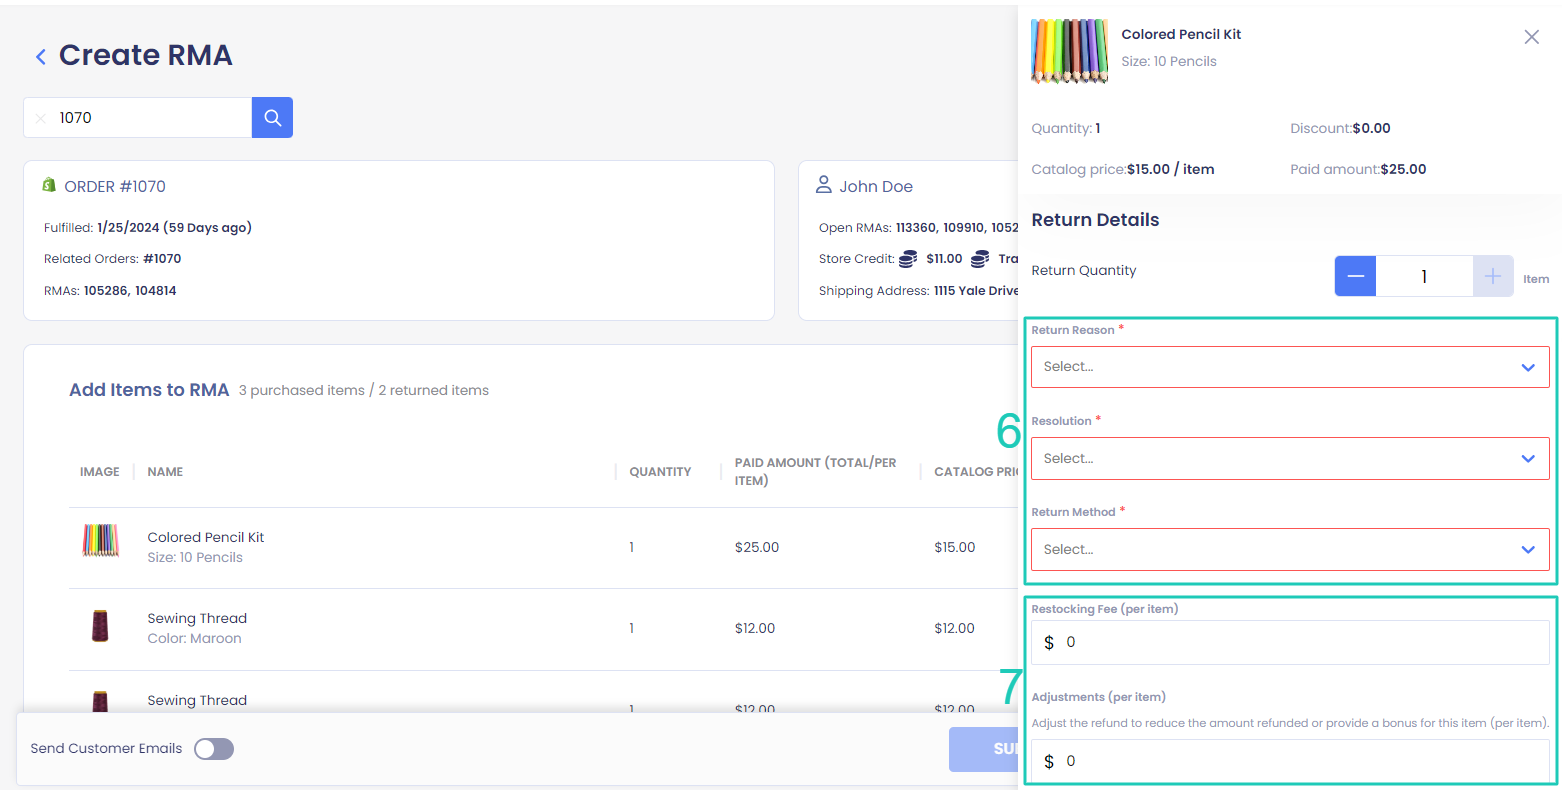Click the $25.00 paid amount cell
1562x790 pixels.
(x=757, y=547)
